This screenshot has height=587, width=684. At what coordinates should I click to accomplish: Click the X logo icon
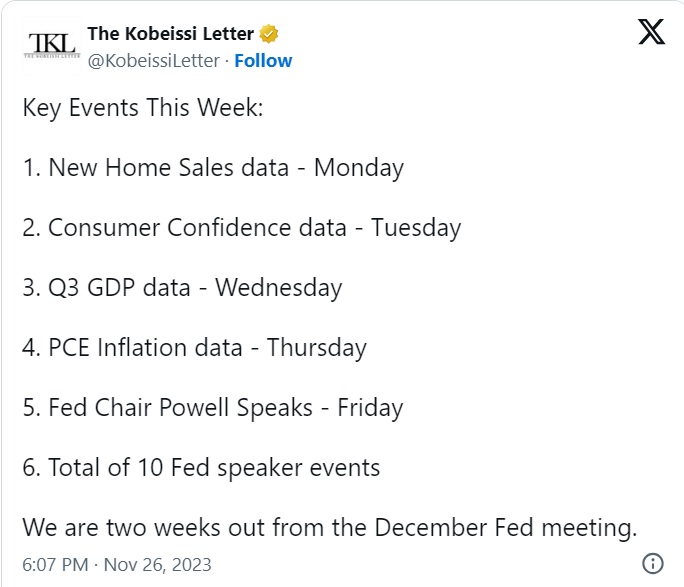(x=651, y=31)
